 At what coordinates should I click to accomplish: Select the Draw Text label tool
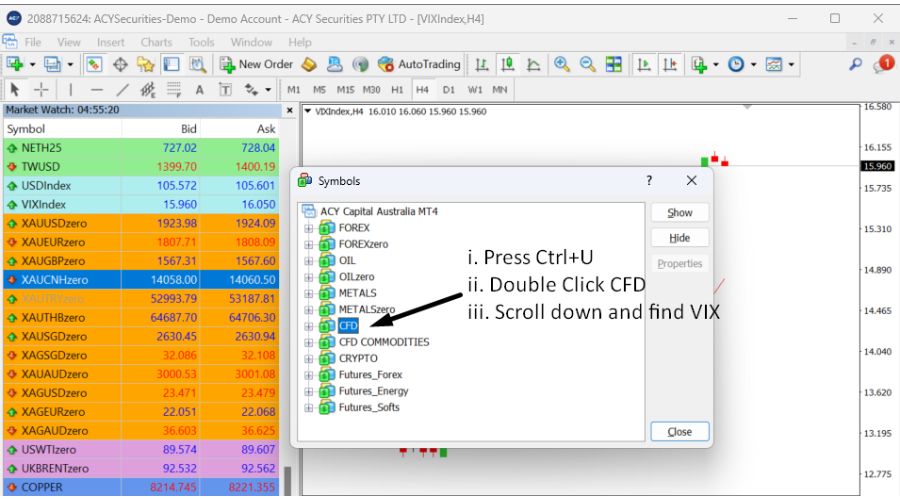coord(200,89)
